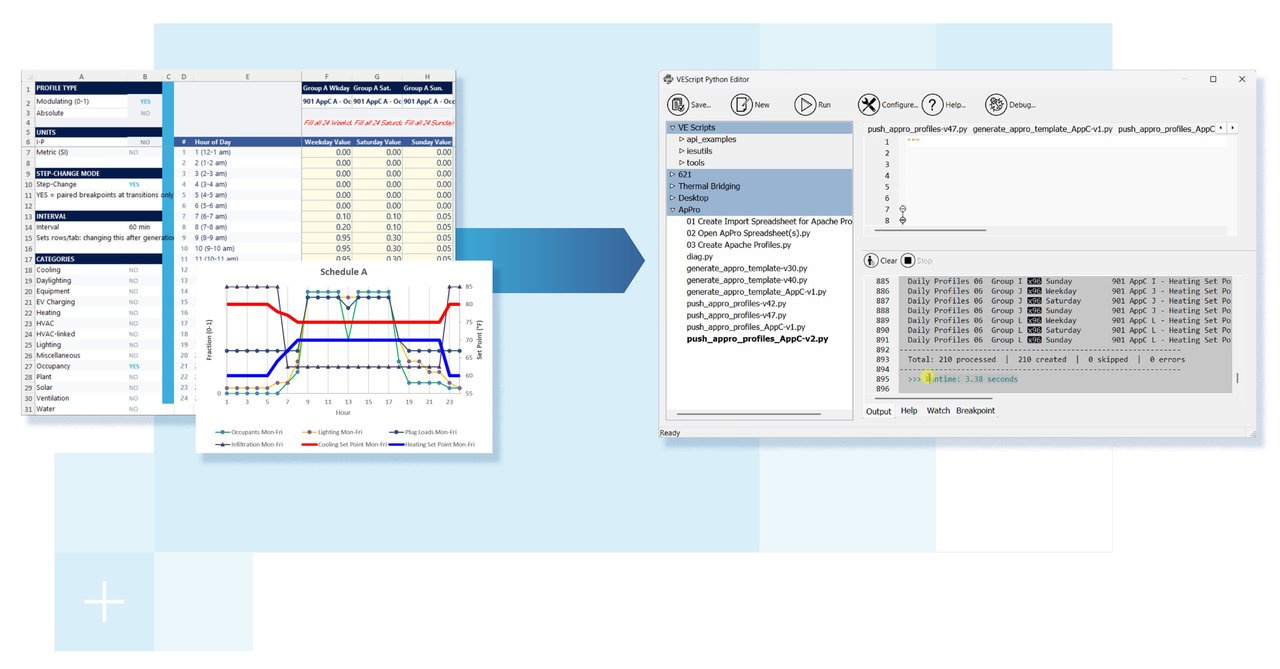Click the Step-Change YES cell
1280x669 pixels.
(x=145, y=184)
